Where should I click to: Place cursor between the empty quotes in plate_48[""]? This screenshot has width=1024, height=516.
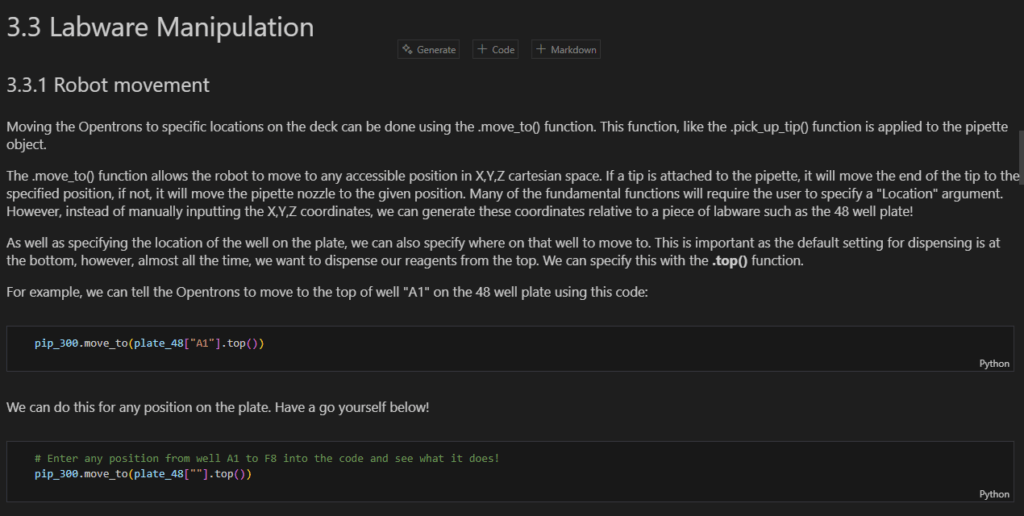pyautogui.click(x=194, y=474)
